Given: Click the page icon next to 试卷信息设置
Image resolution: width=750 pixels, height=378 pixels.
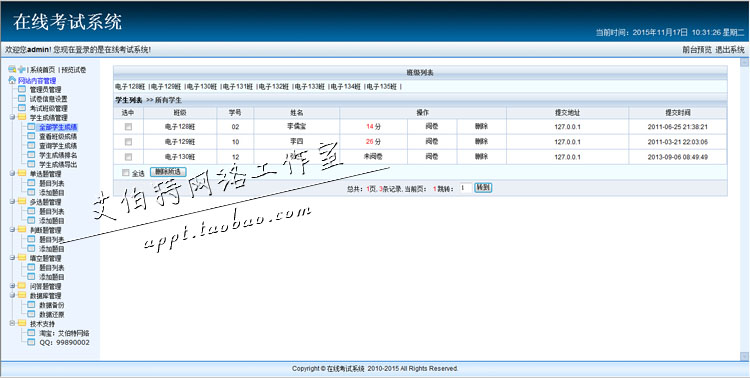Looking at the screenshot, I should pyautogui.click(x=22, y=99).
